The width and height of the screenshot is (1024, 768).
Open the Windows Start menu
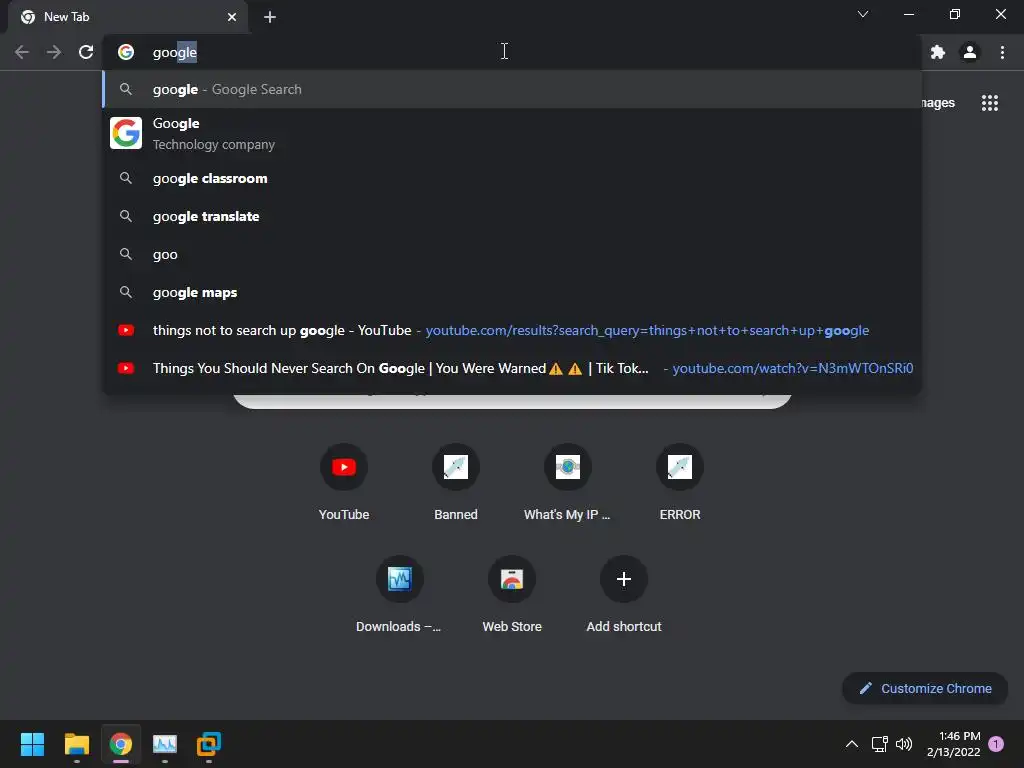tap(32, 744)
